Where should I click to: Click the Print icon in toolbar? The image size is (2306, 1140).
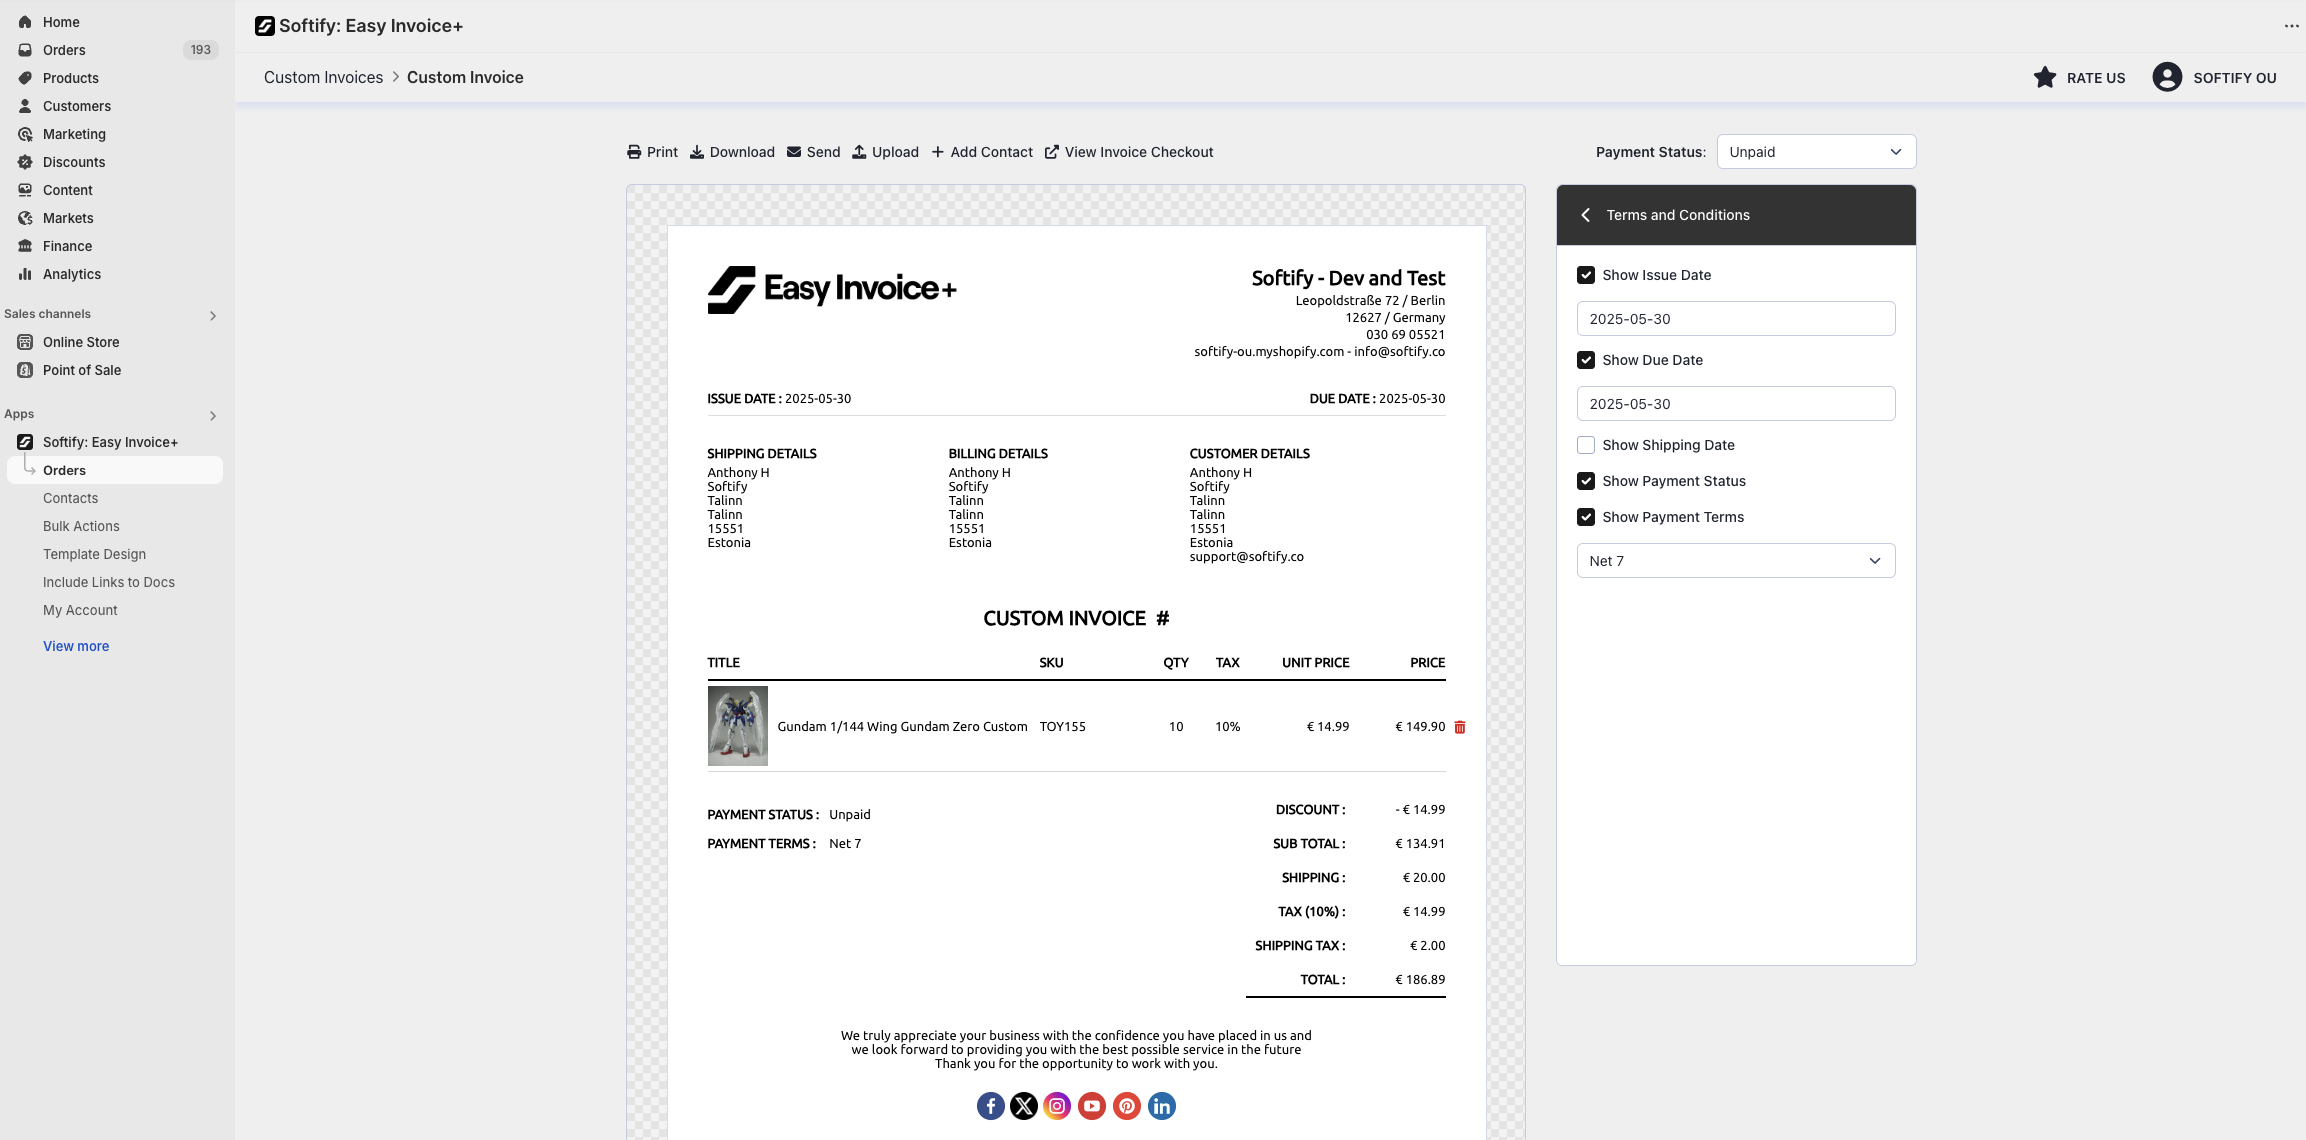[x=634, y=152]
